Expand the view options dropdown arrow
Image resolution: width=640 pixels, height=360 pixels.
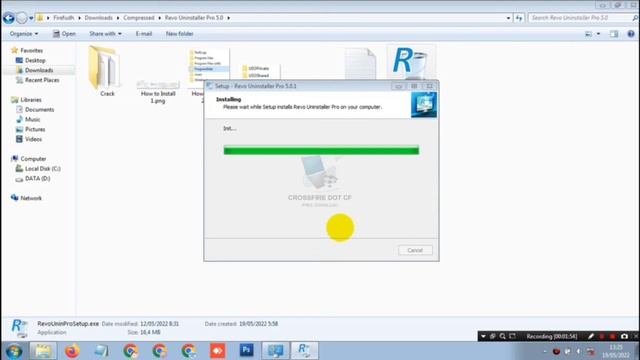[598, 34]
